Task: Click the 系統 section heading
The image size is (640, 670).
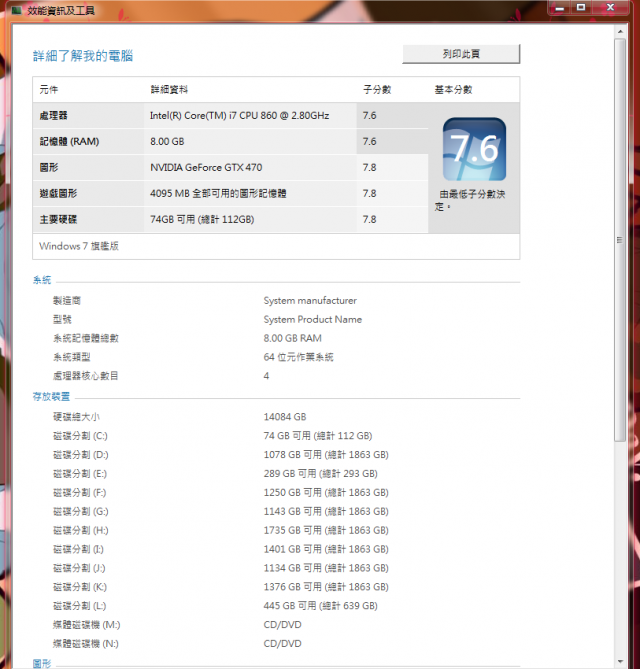Action: coord(42,280)
